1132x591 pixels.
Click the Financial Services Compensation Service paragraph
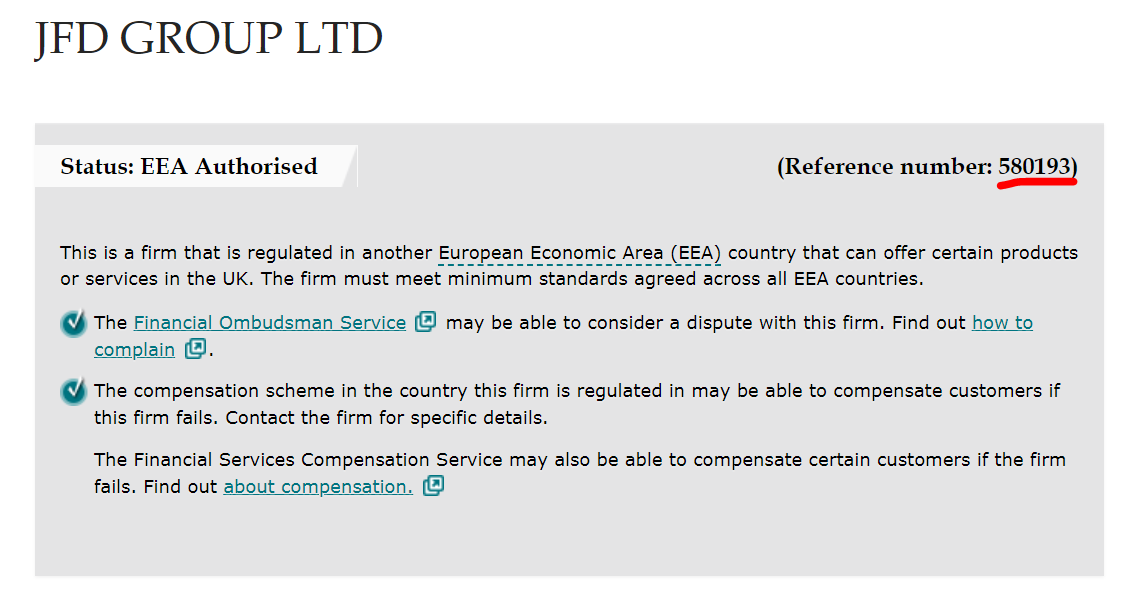(x=580, y=473)
